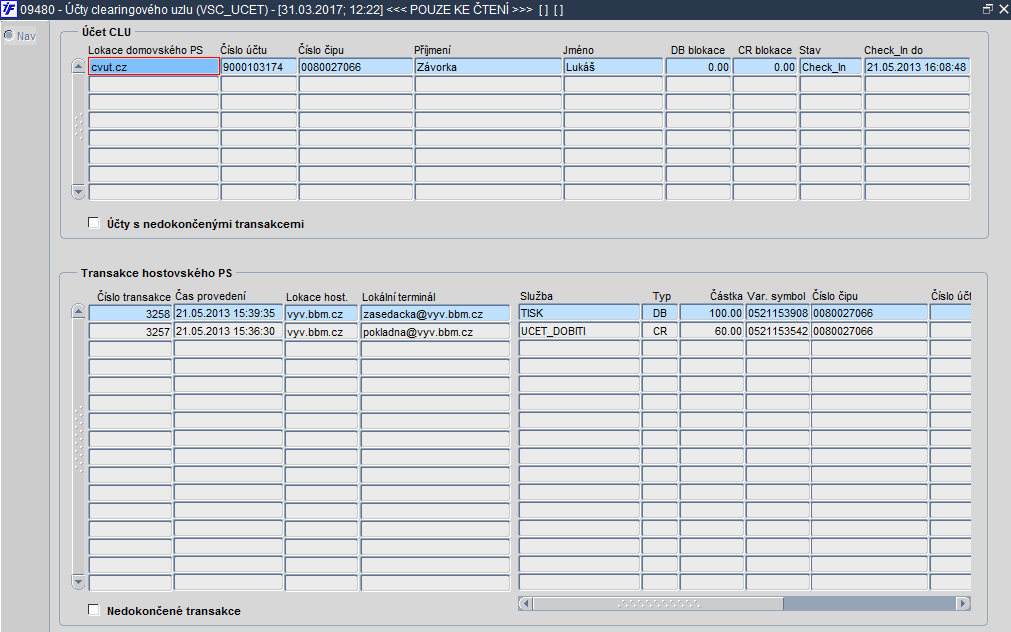1011x632 pixels.
Task: Click variable symbol 0521153542
Action: pos(778,331)
